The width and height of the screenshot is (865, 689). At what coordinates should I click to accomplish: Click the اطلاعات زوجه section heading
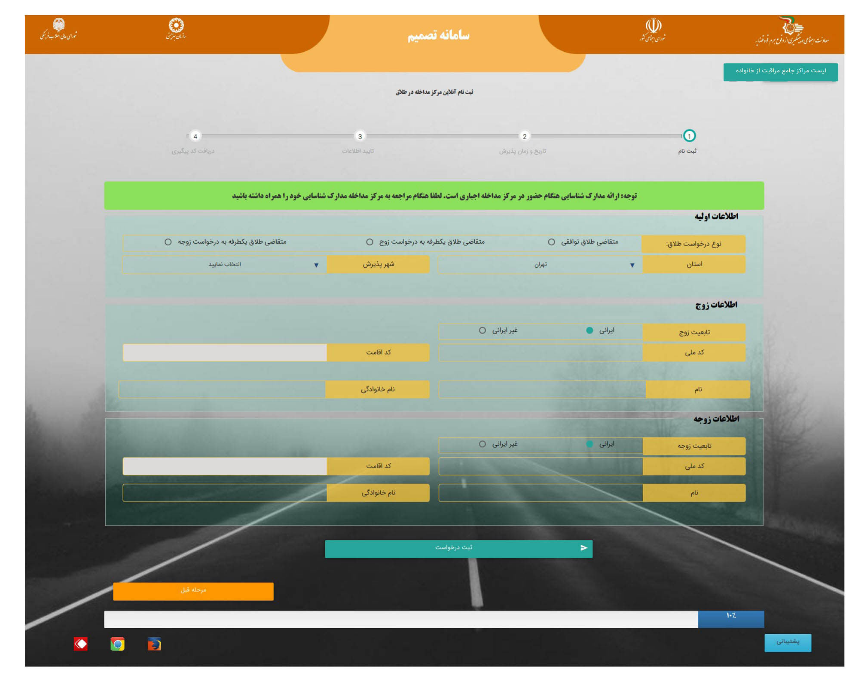[x=716, y=419]
